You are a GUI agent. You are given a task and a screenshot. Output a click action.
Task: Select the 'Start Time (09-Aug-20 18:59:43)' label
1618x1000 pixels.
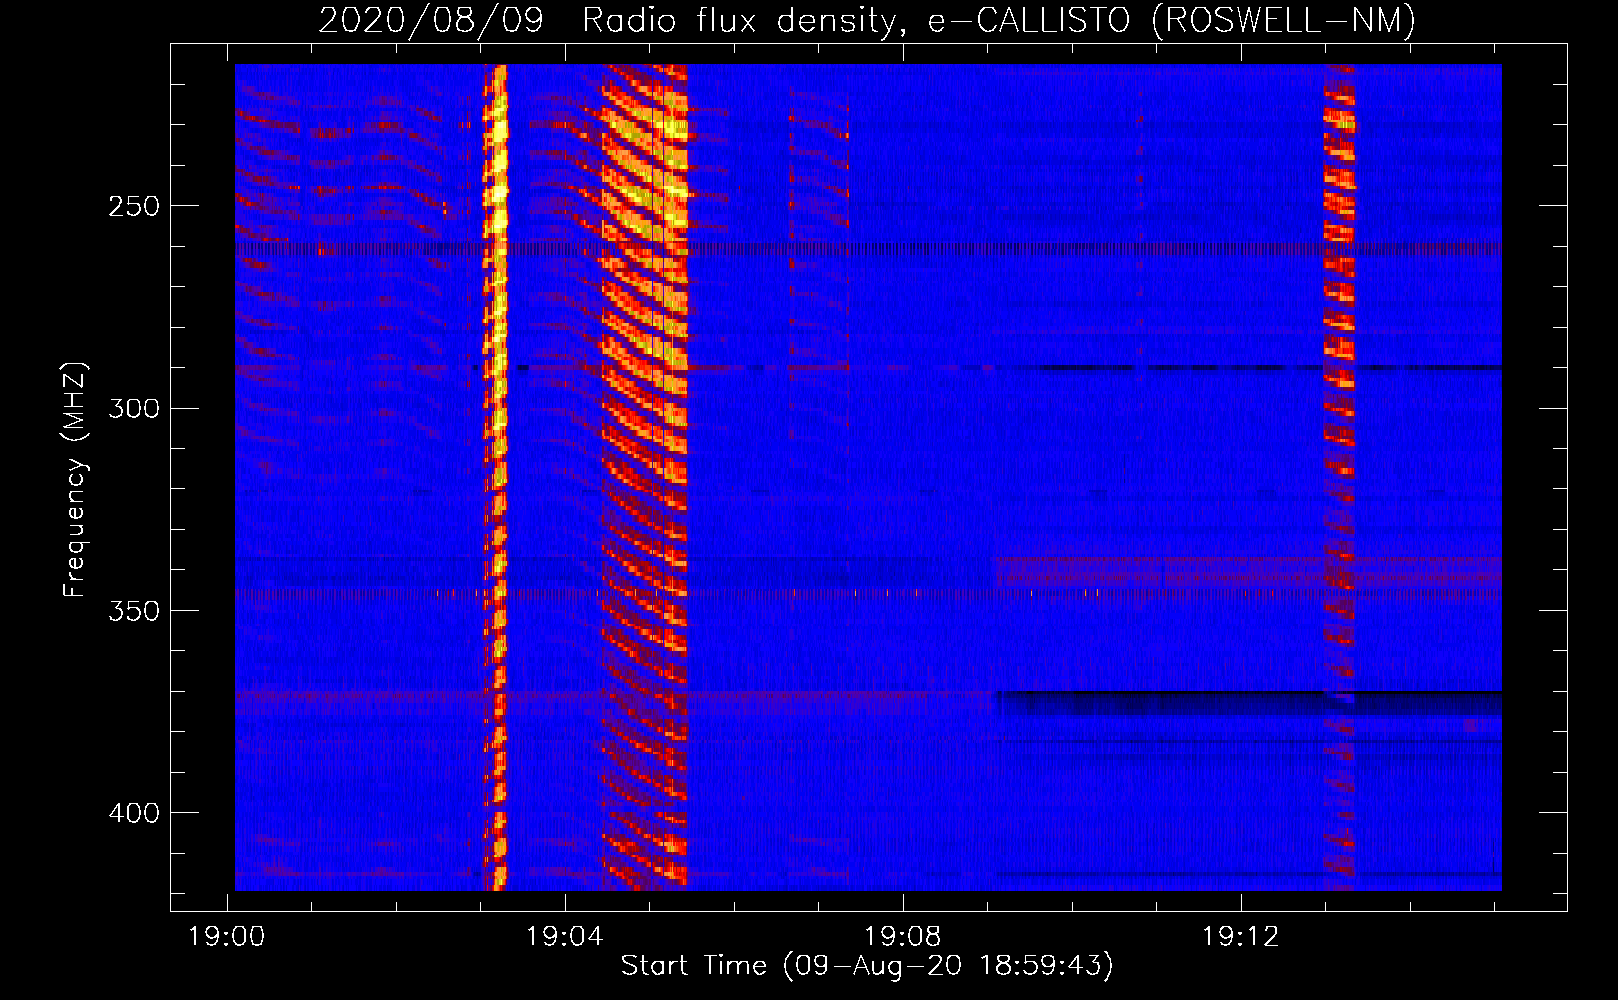pyautogui.click(x=867, y=966)
